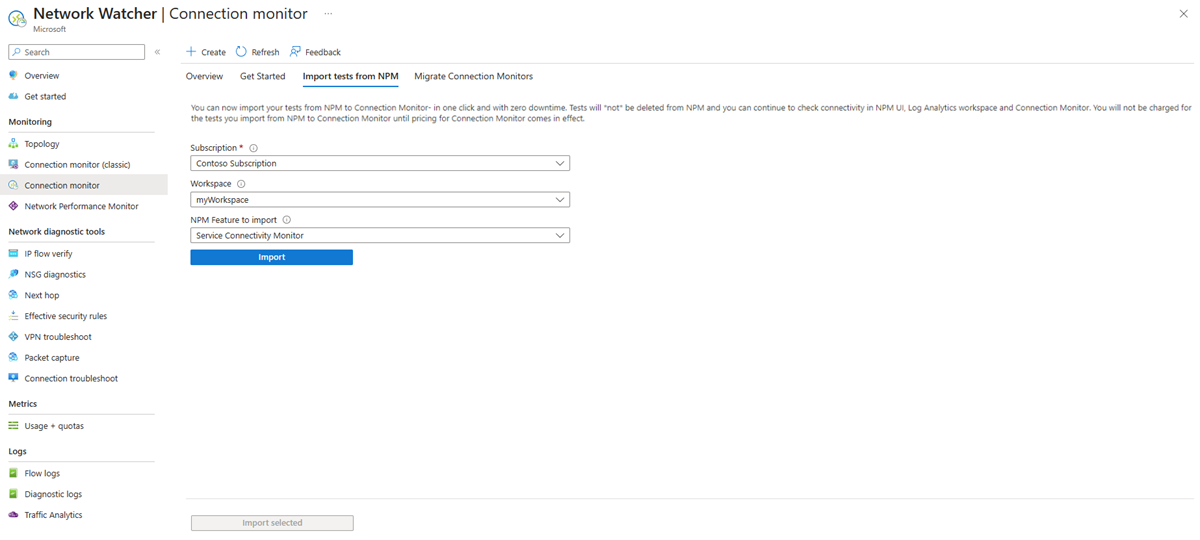Go to the Get Started tab
Screen dimensions: 1200x540
click(262, 77)
